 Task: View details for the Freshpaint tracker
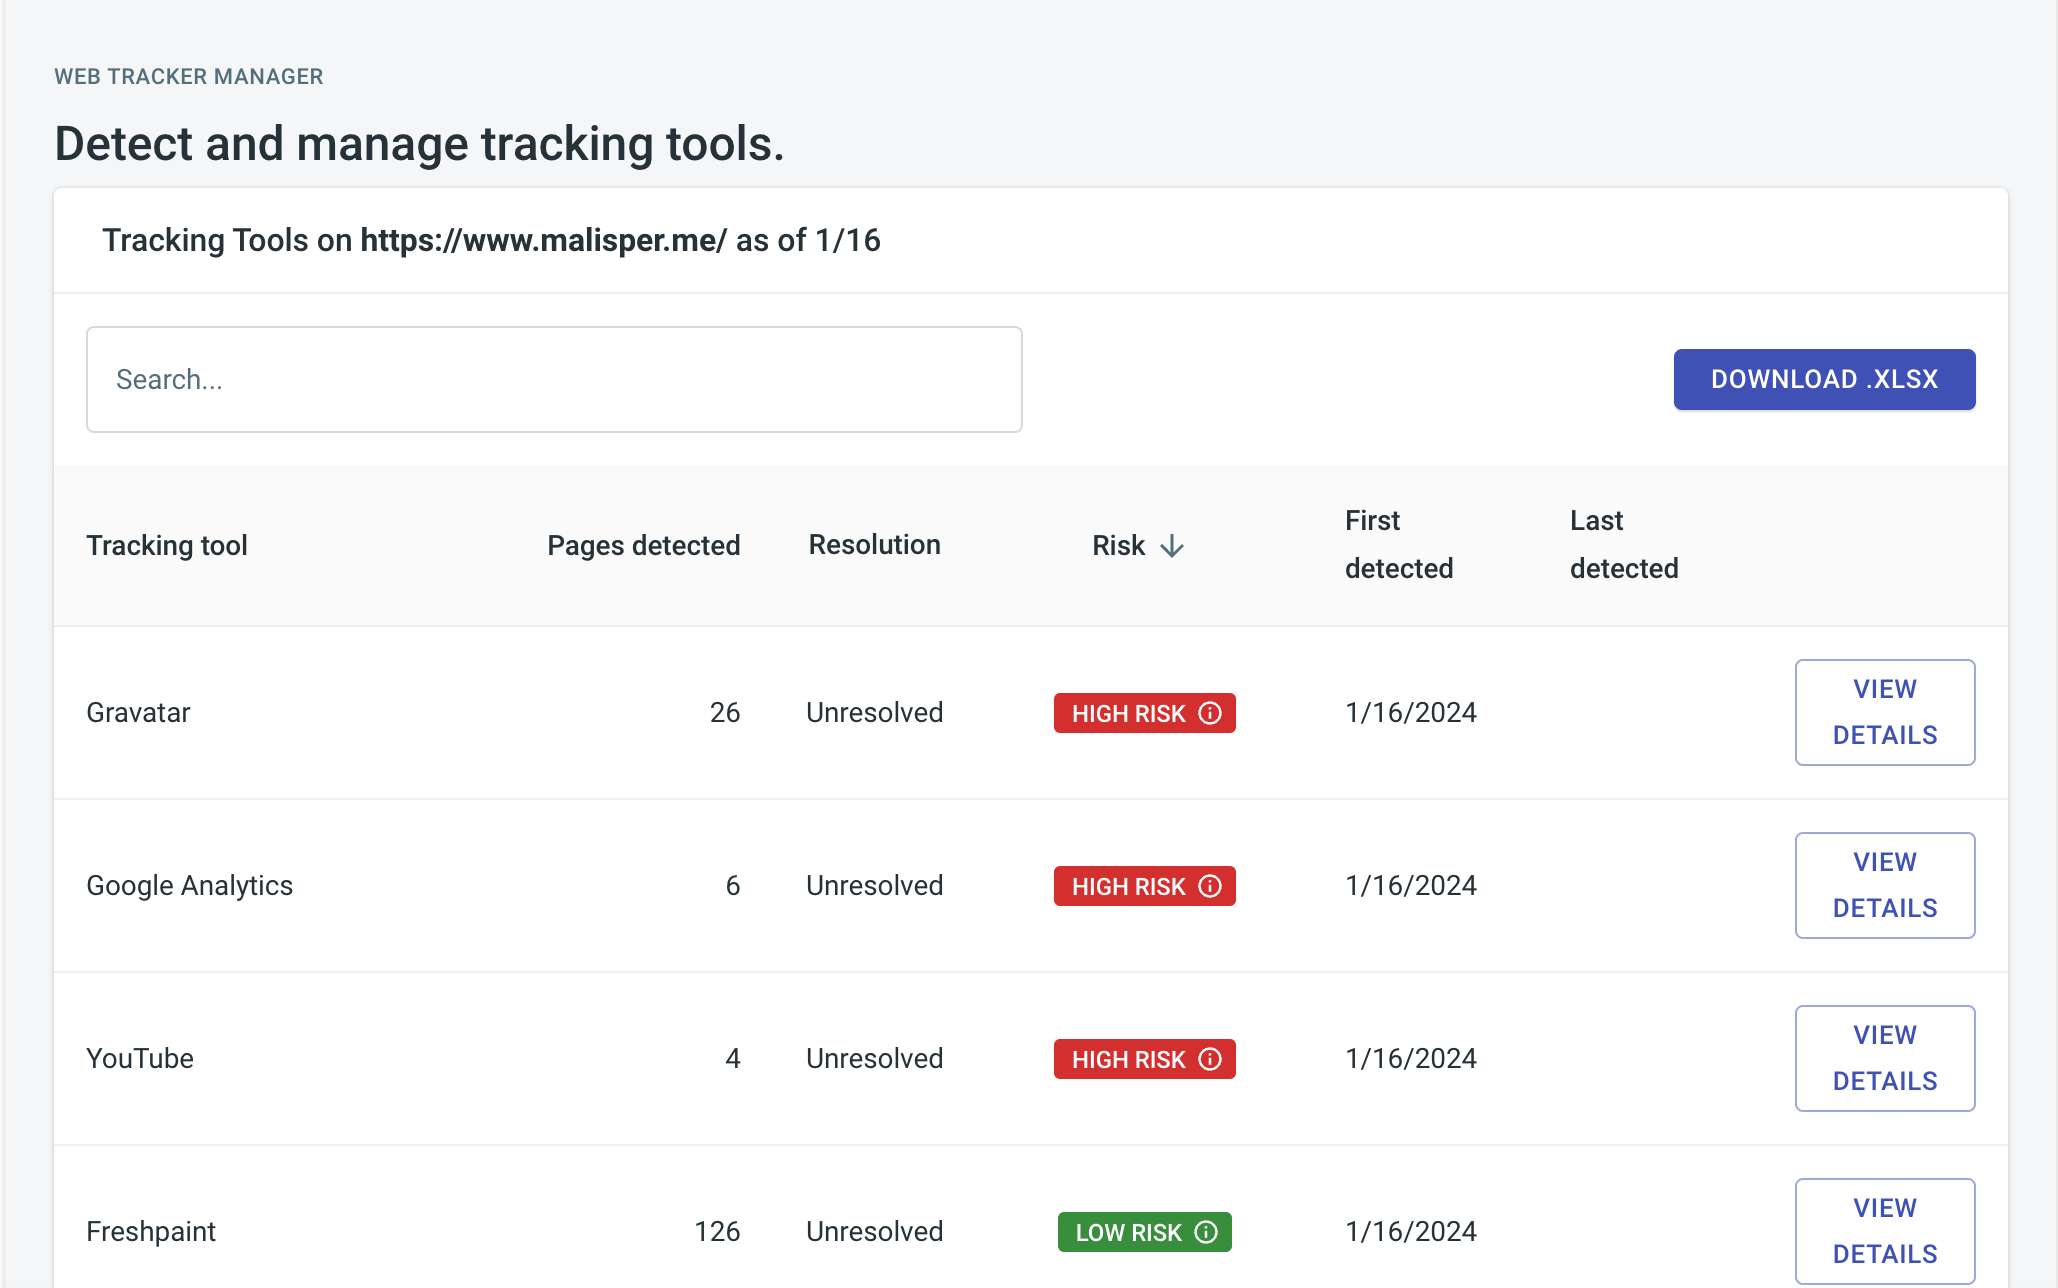(1884, 1230)
